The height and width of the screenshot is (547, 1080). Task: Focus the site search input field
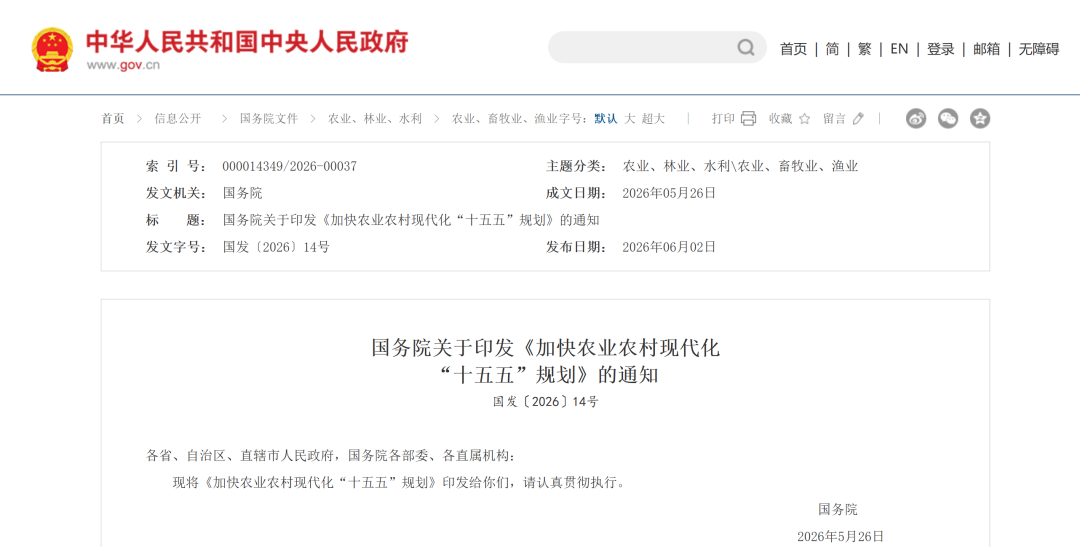click(657, 48)
